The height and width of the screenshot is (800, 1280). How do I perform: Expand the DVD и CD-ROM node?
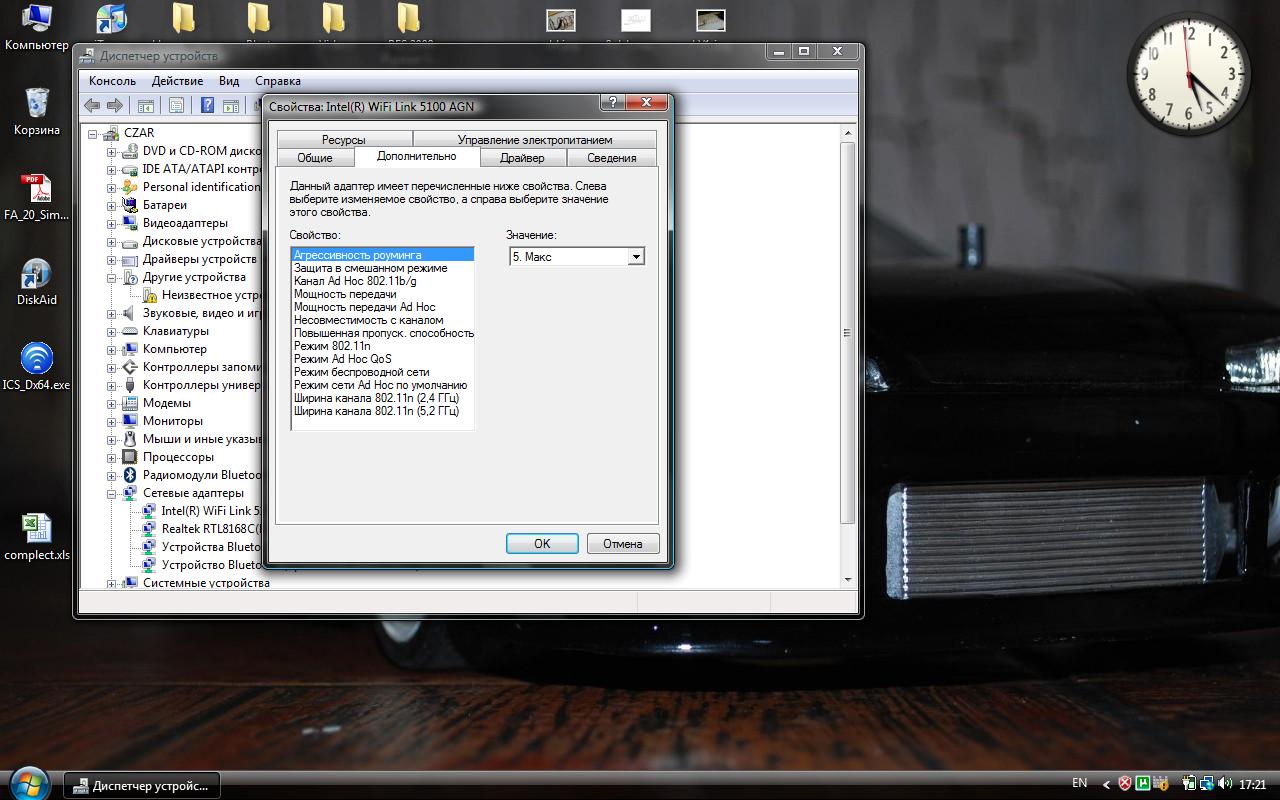point(112,151)
